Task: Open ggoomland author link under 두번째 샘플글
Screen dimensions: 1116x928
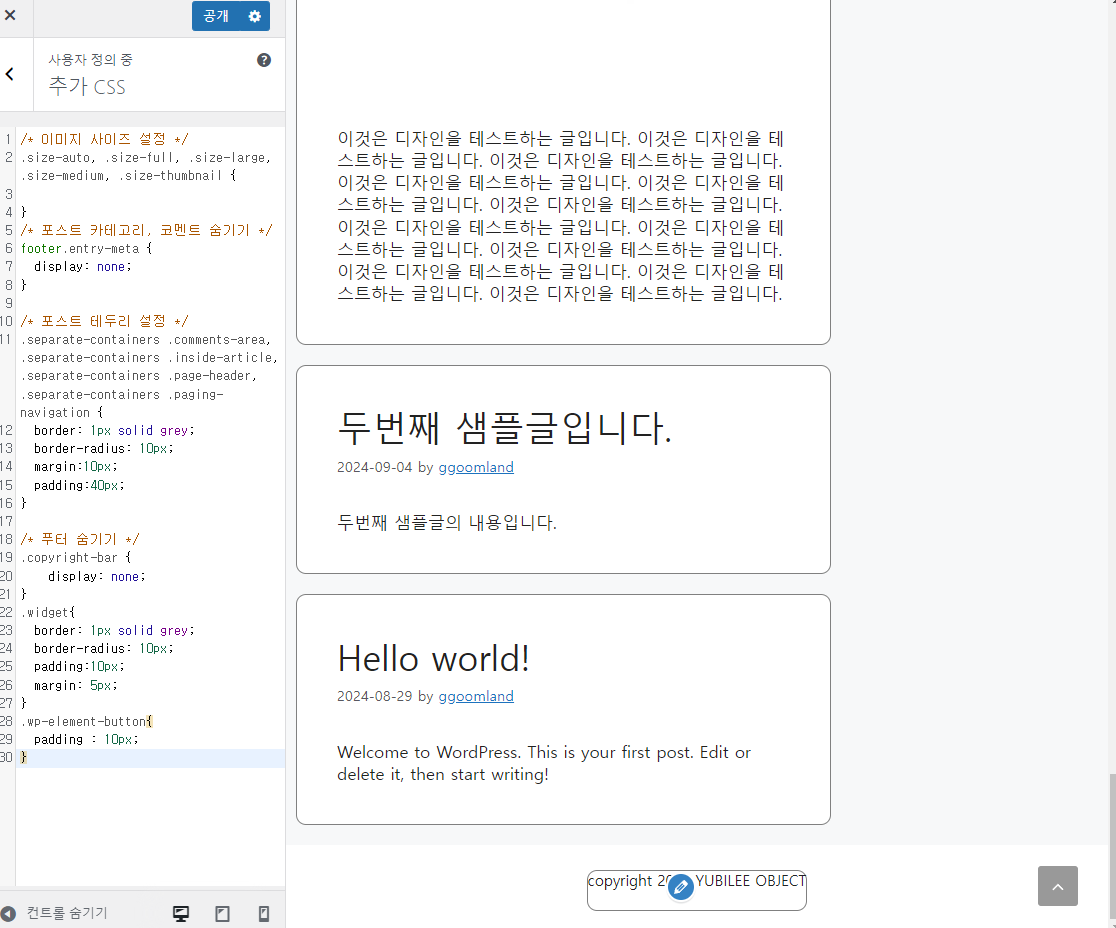Action: [476, 468]
